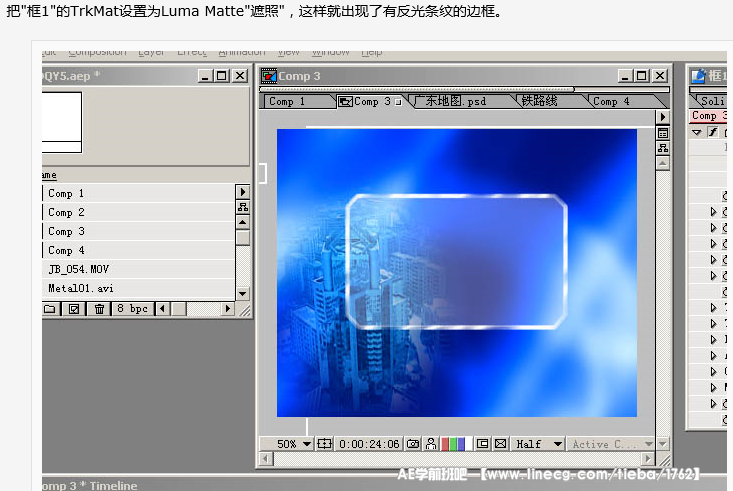Open the Composition menu
This screenshot has width=733, height=491.
97,52
